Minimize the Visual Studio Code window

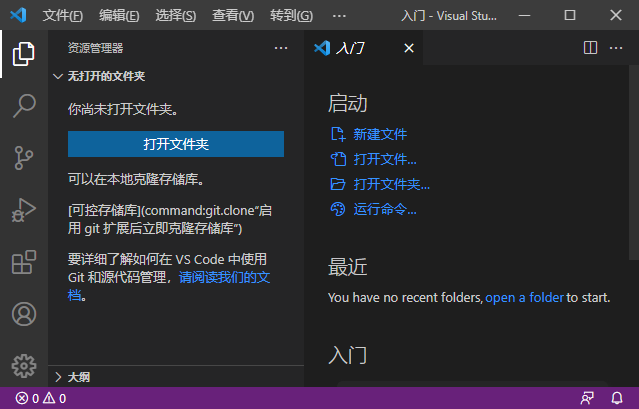coord(524,15)
